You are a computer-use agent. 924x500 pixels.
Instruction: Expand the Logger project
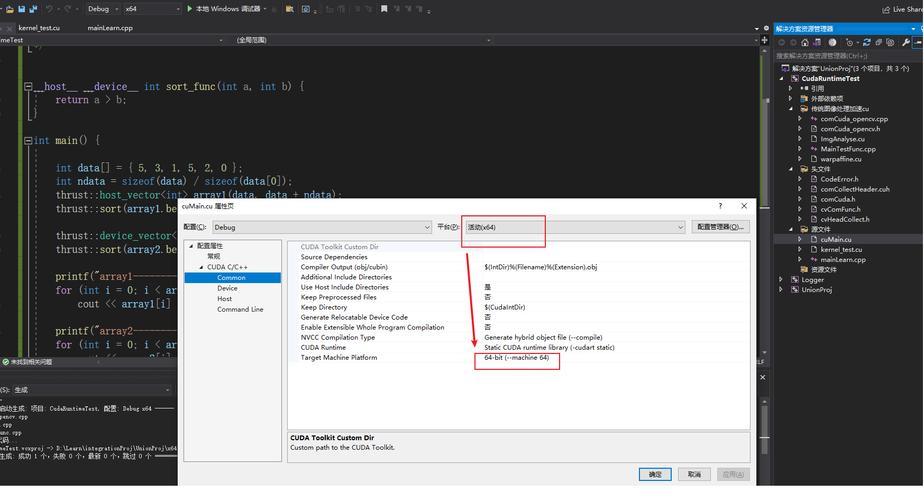782,279
